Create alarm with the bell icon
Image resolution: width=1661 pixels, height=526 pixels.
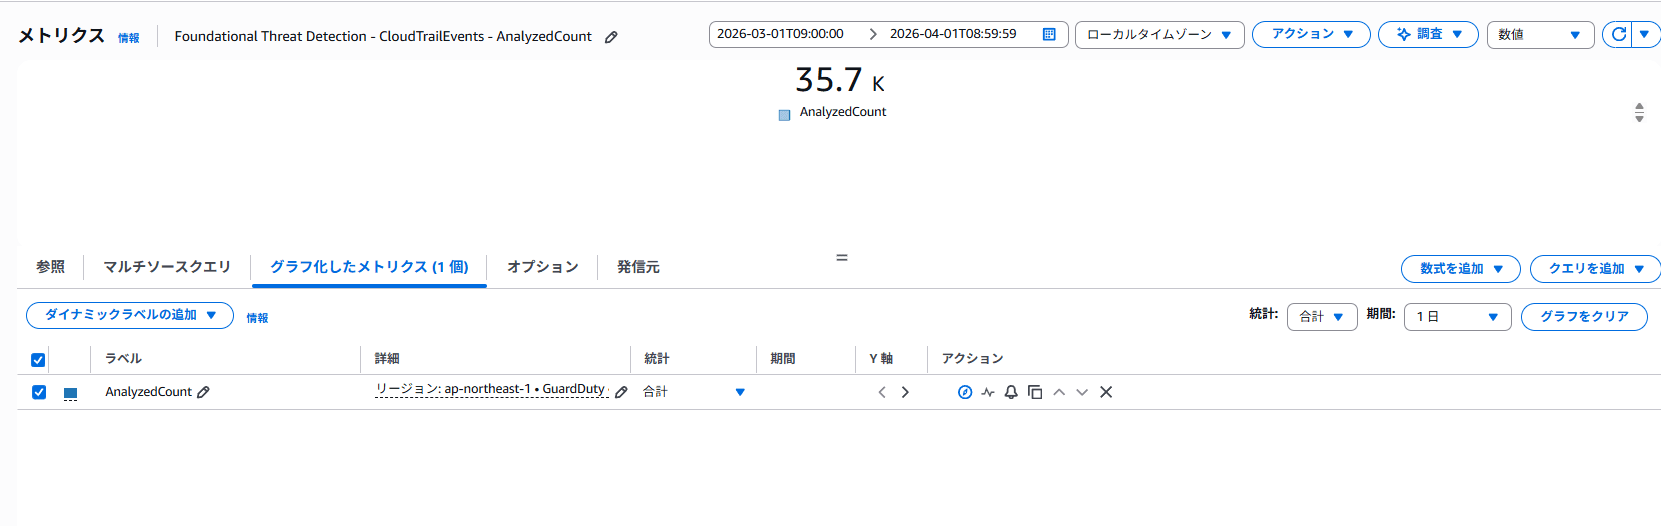click(1011, 392)
